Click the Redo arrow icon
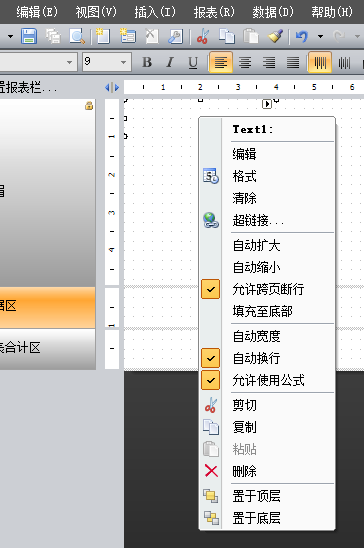The height and width of the screenshot is (548, 364). pos(340,36)
